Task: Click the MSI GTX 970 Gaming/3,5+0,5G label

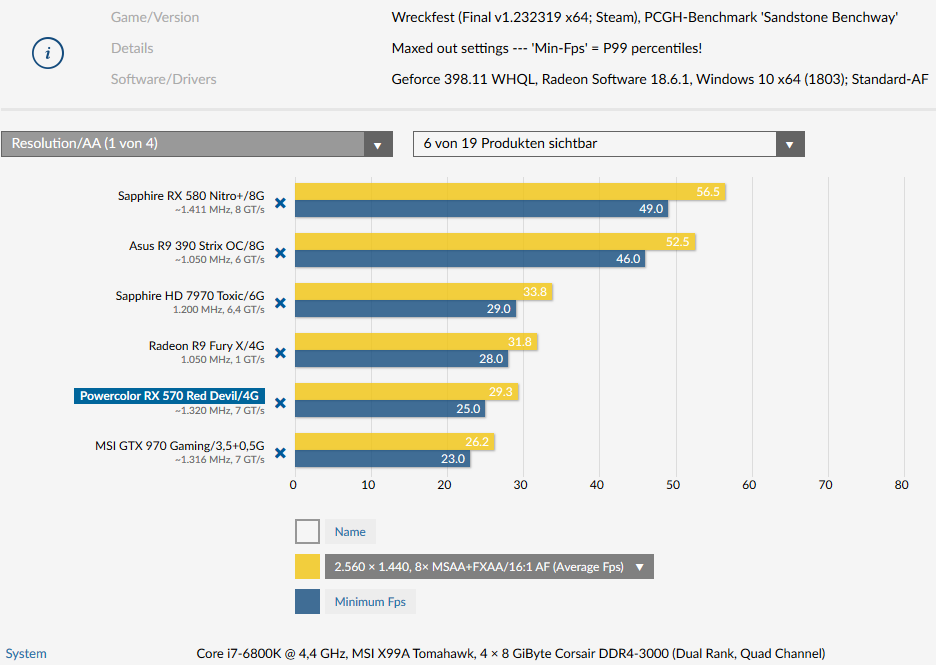Action: pos(180,446)
